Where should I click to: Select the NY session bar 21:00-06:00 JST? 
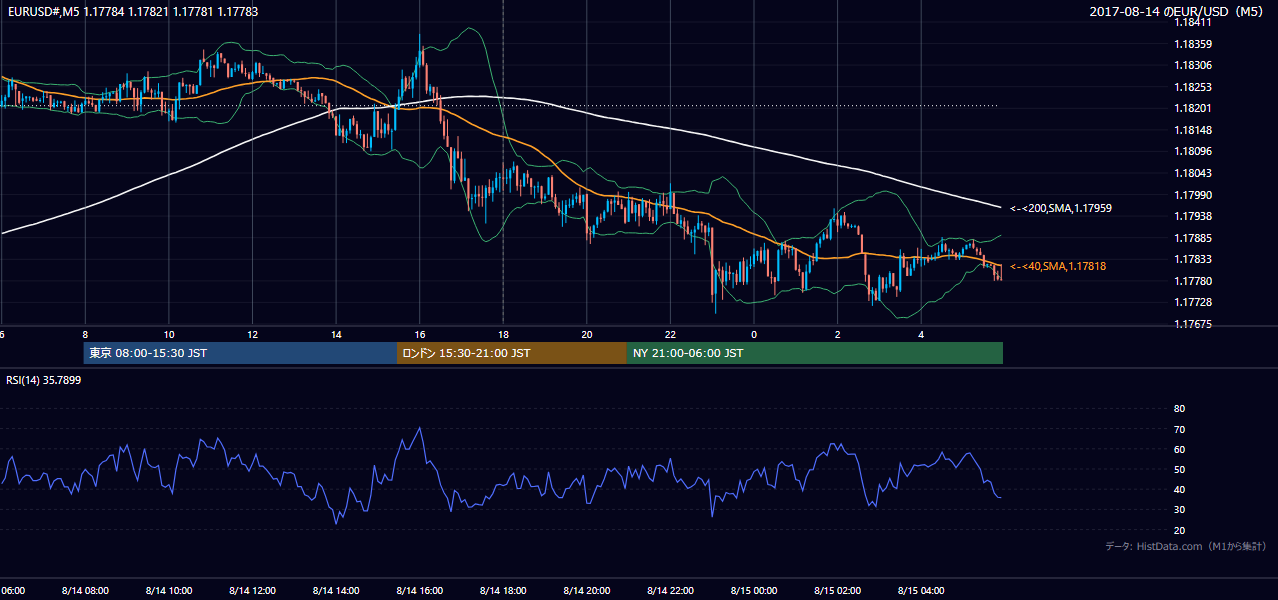[x=814, y=353]
